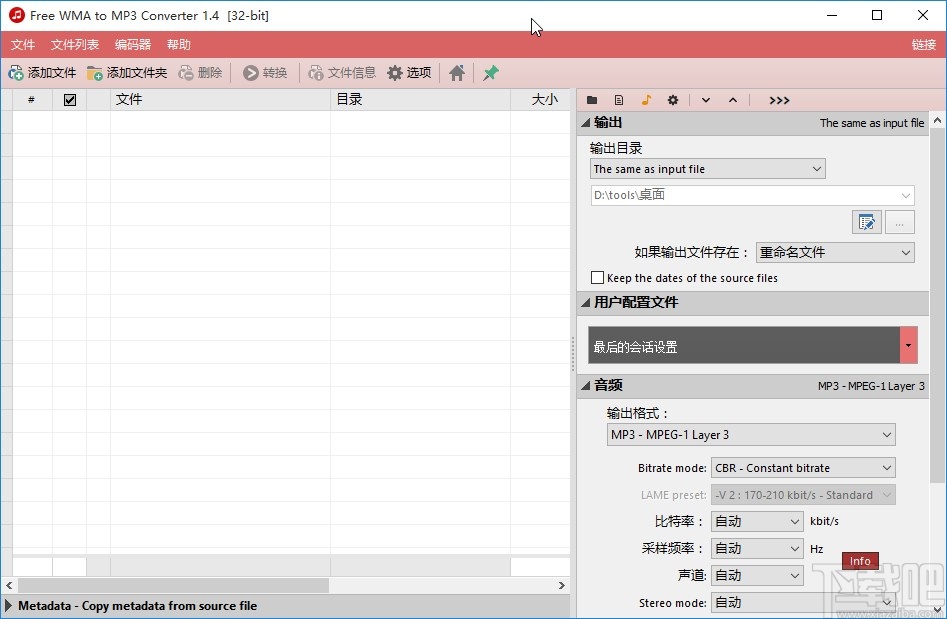
Task: Toggle the select-all checkbox in the file list header
Action: pyautogui.click(x=69, y=99)
